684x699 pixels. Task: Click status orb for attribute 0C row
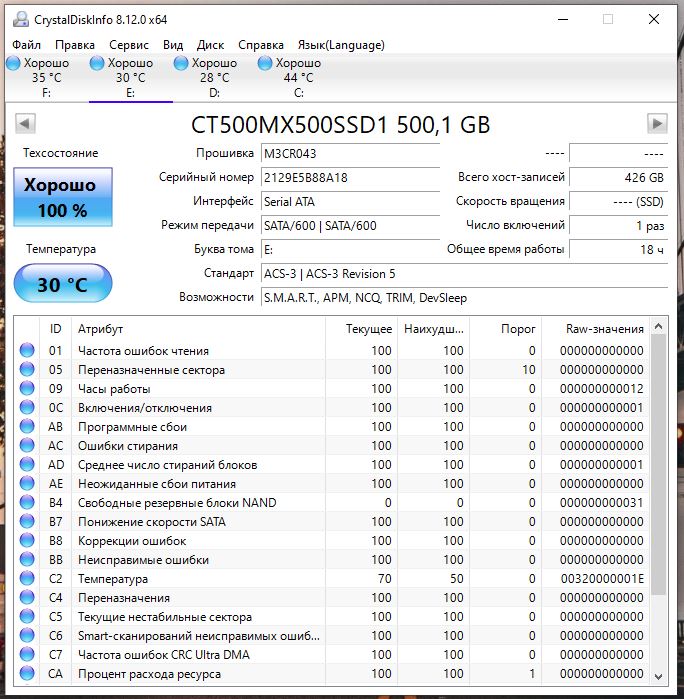[x=27, y=407]
